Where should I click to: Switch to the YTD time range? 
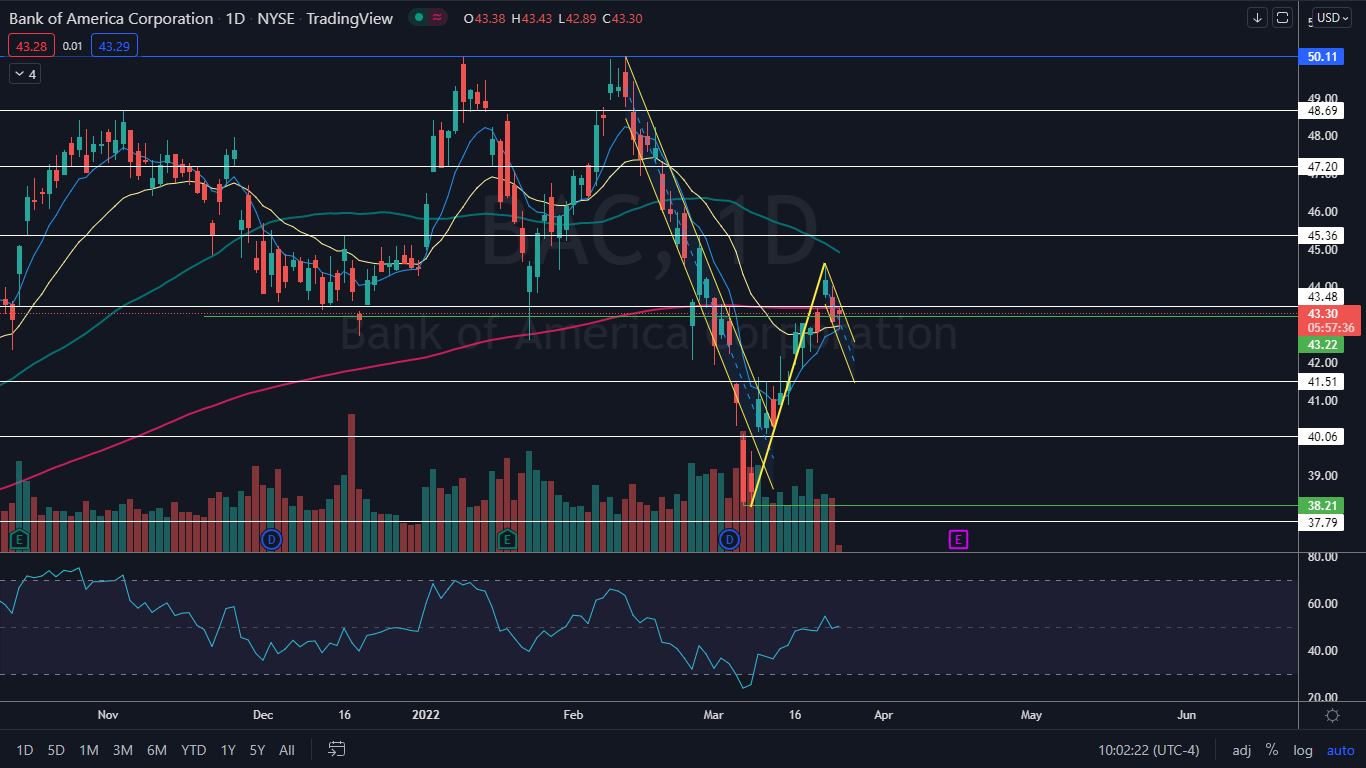pos(193,750)
